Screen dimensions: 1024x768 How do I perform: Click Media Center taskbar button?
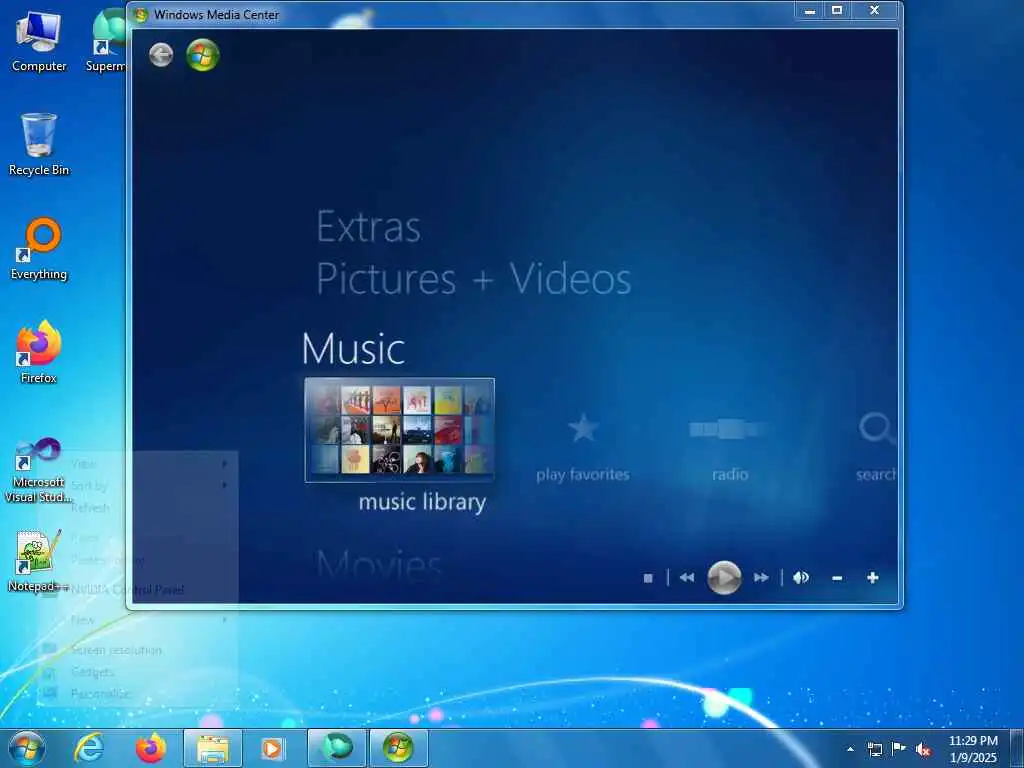click(x=398, y=748)
